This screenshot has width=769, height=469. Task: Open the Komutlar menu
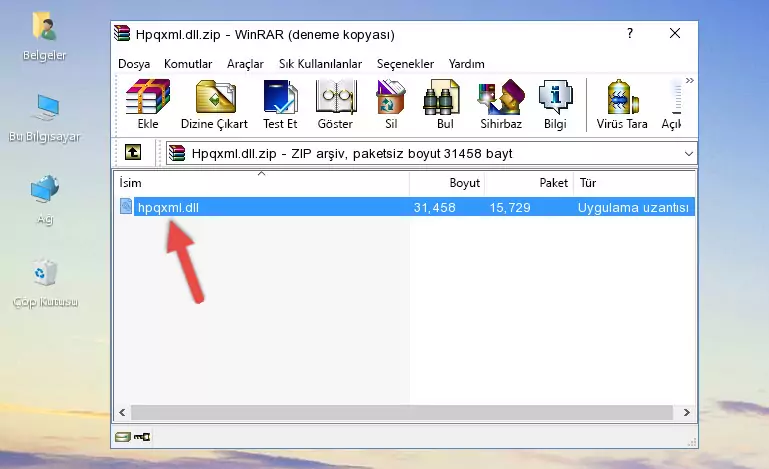(188, 64)
